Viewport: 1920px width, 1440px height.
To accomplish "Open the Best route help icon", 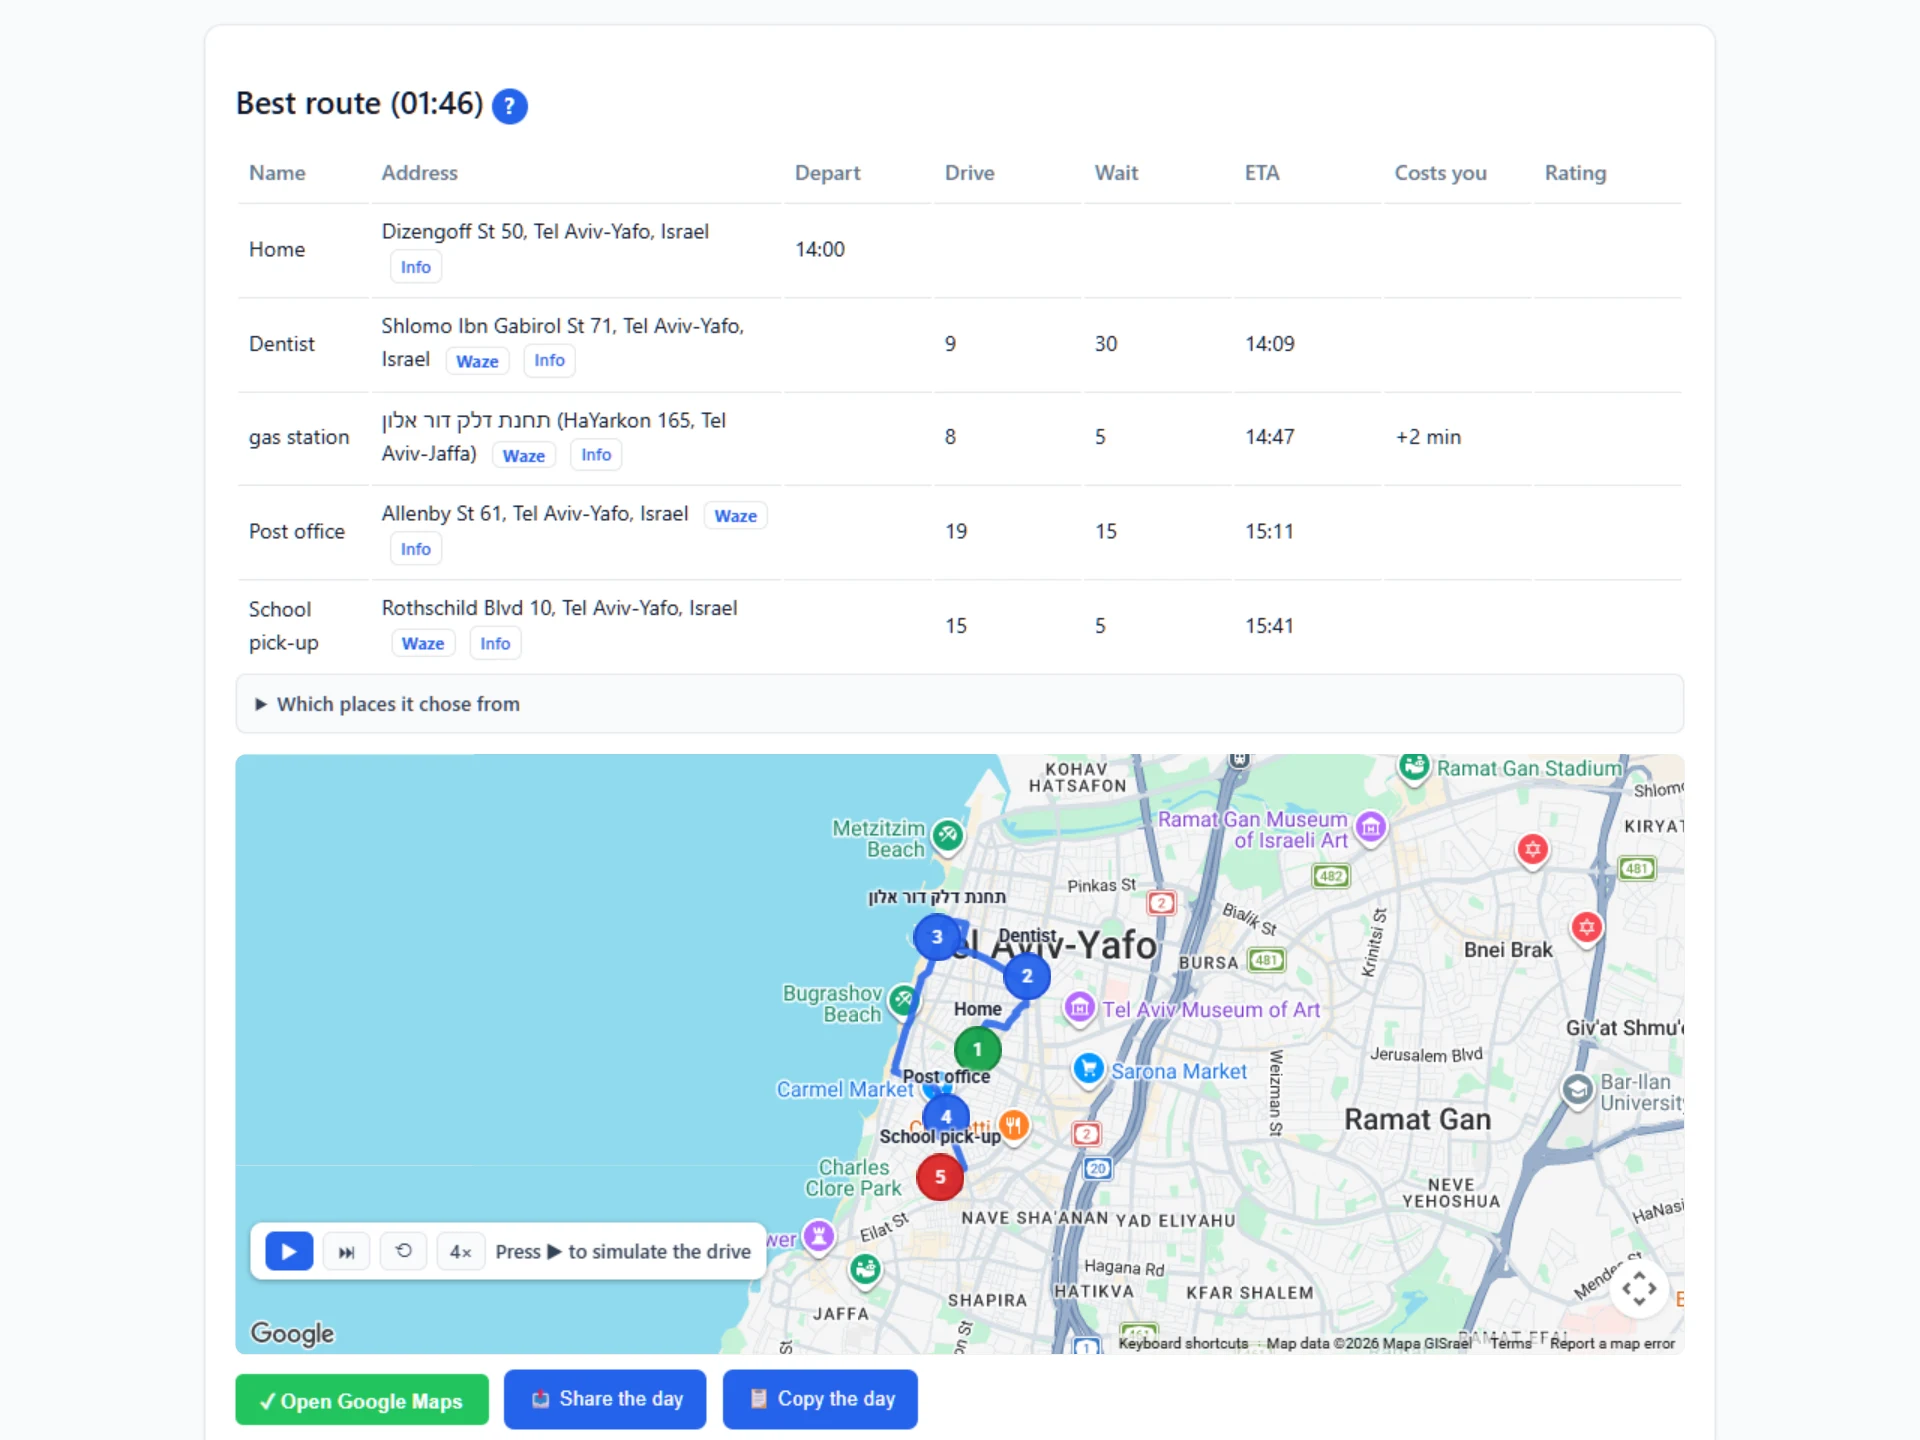I will tap(510, 105).
